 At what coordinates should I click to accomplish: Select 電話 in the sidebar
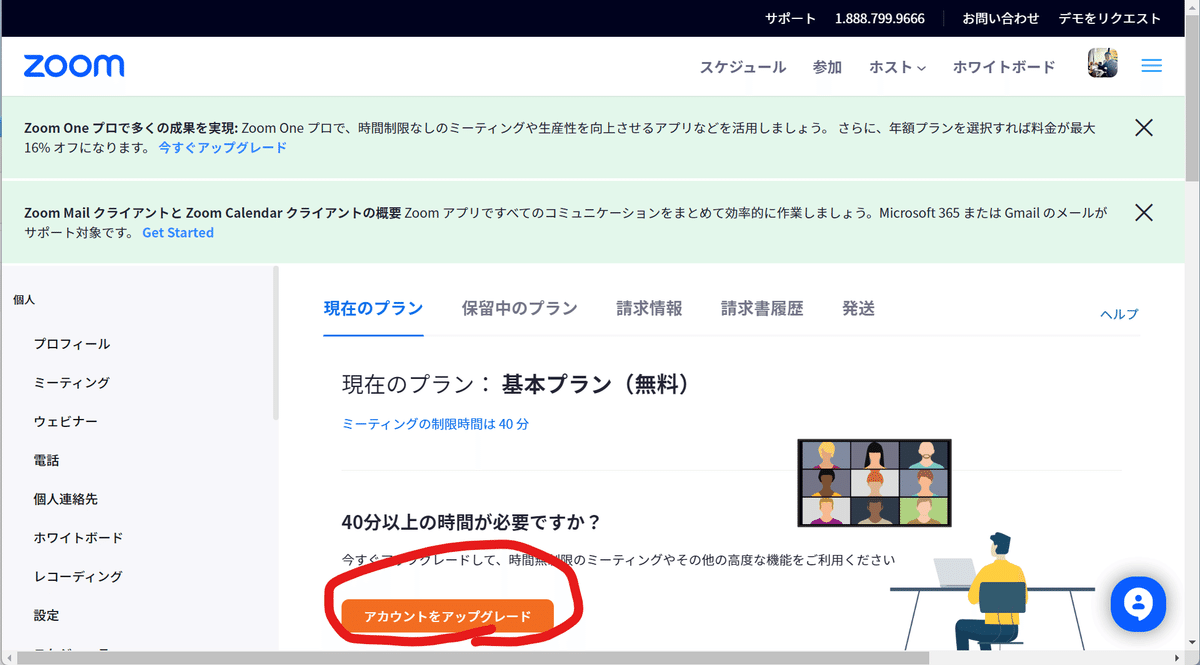point(46,460)
